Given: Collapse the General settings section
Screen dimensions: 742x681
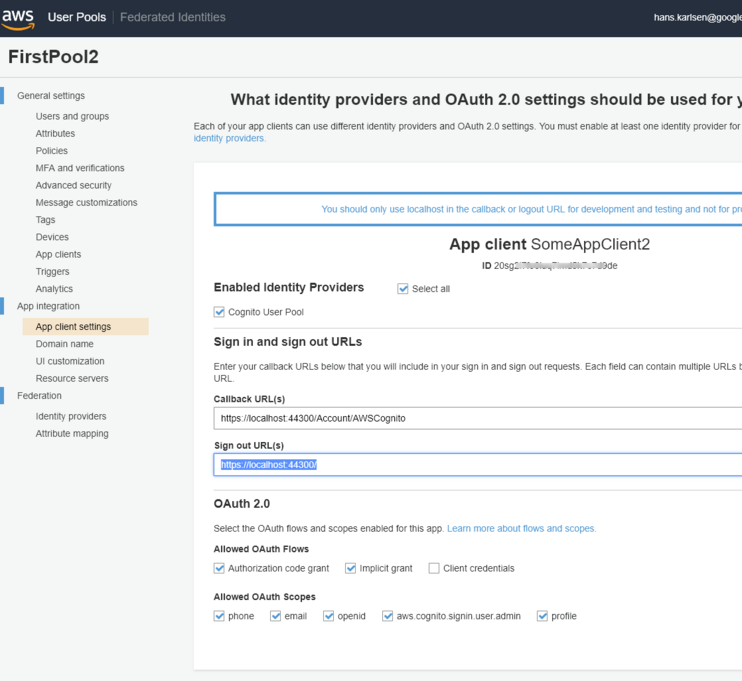Looking at the screenshot, I should coord(51,96).
